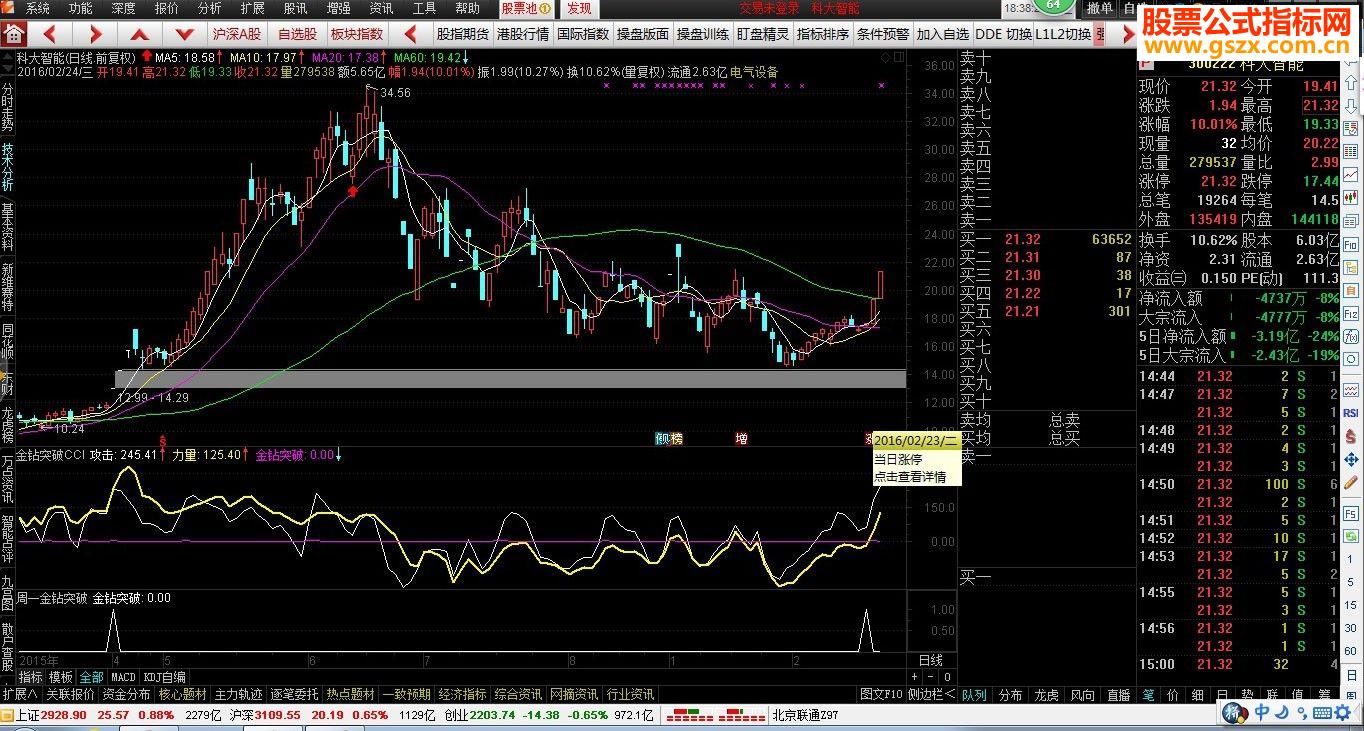The width and height of the screenshot is (1364, 731).
Task: Click the 撤单 cancel-order button
Action: pyautogui.click(x=1100, y=8)
